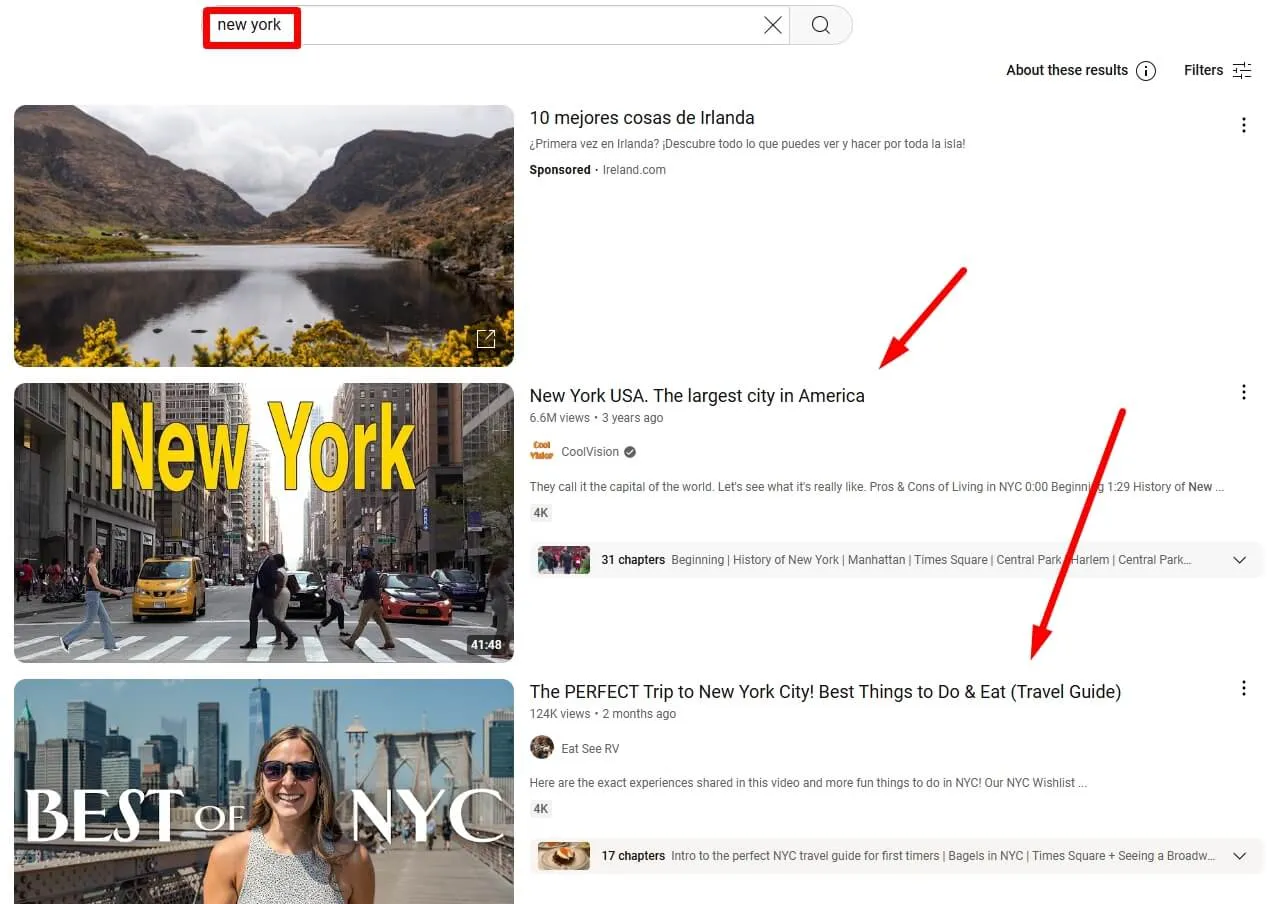Click the info icon beside About these results
The image size is (1278, 904).
click(1146, 70)
